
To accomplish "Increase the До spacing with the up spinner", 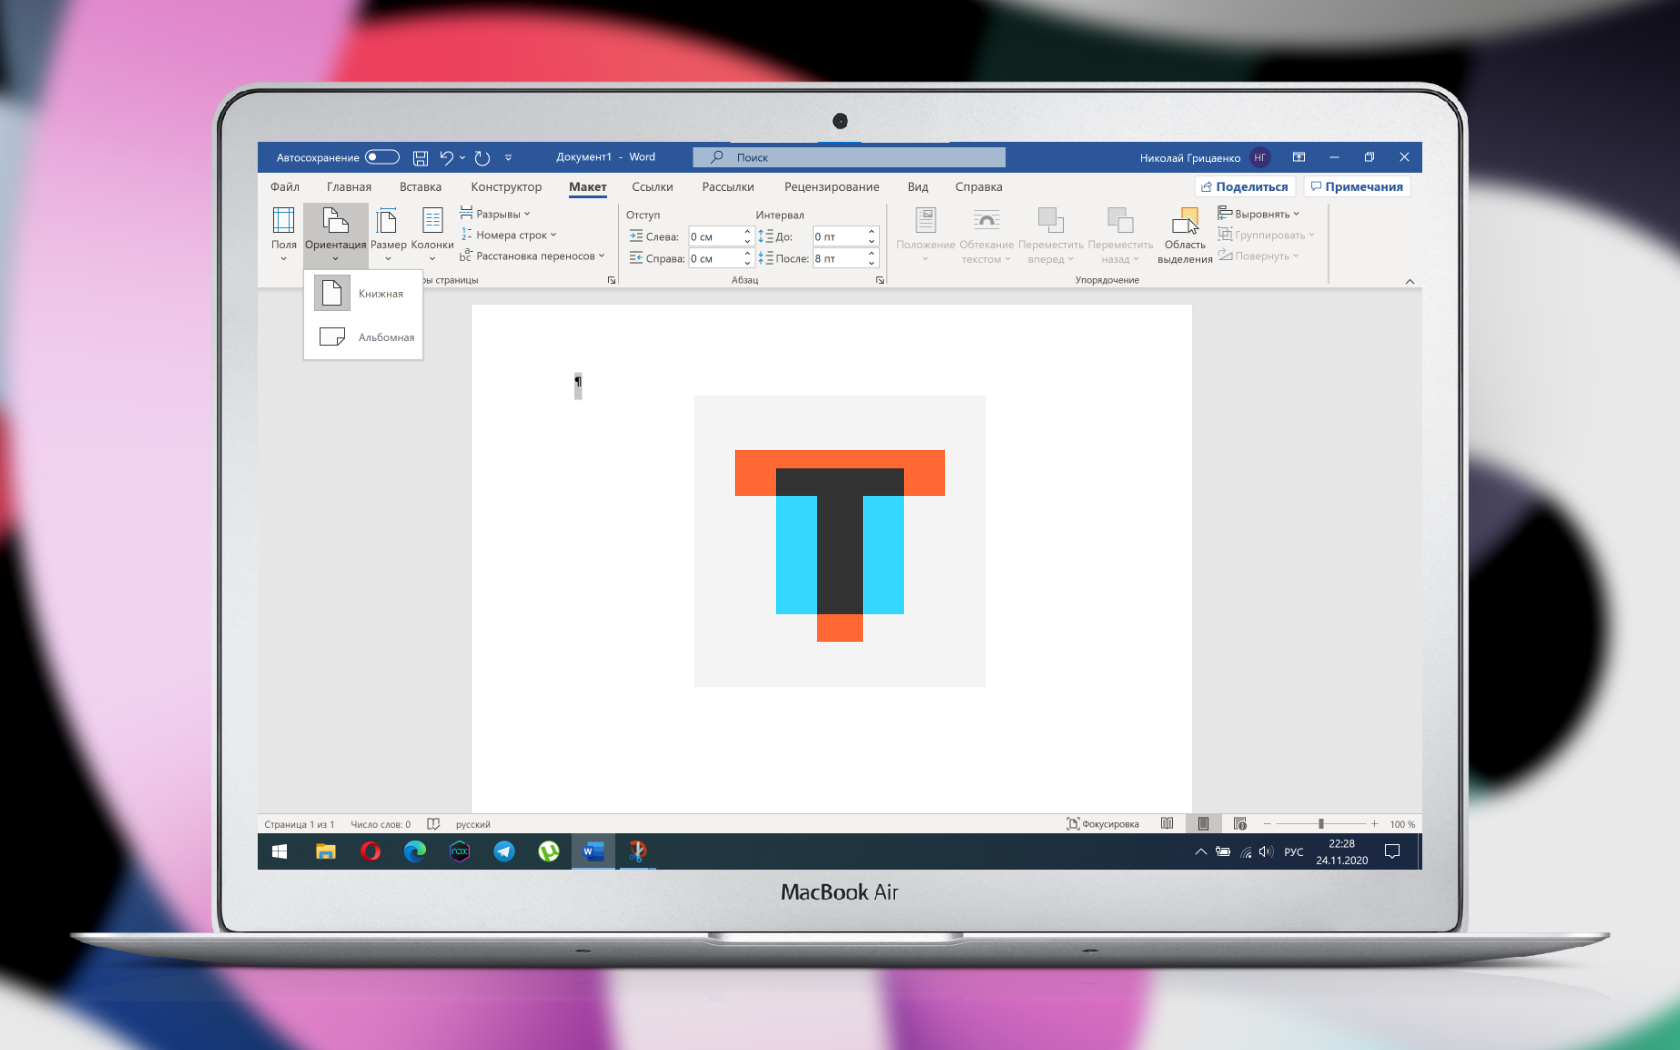I will coord(872,232).
